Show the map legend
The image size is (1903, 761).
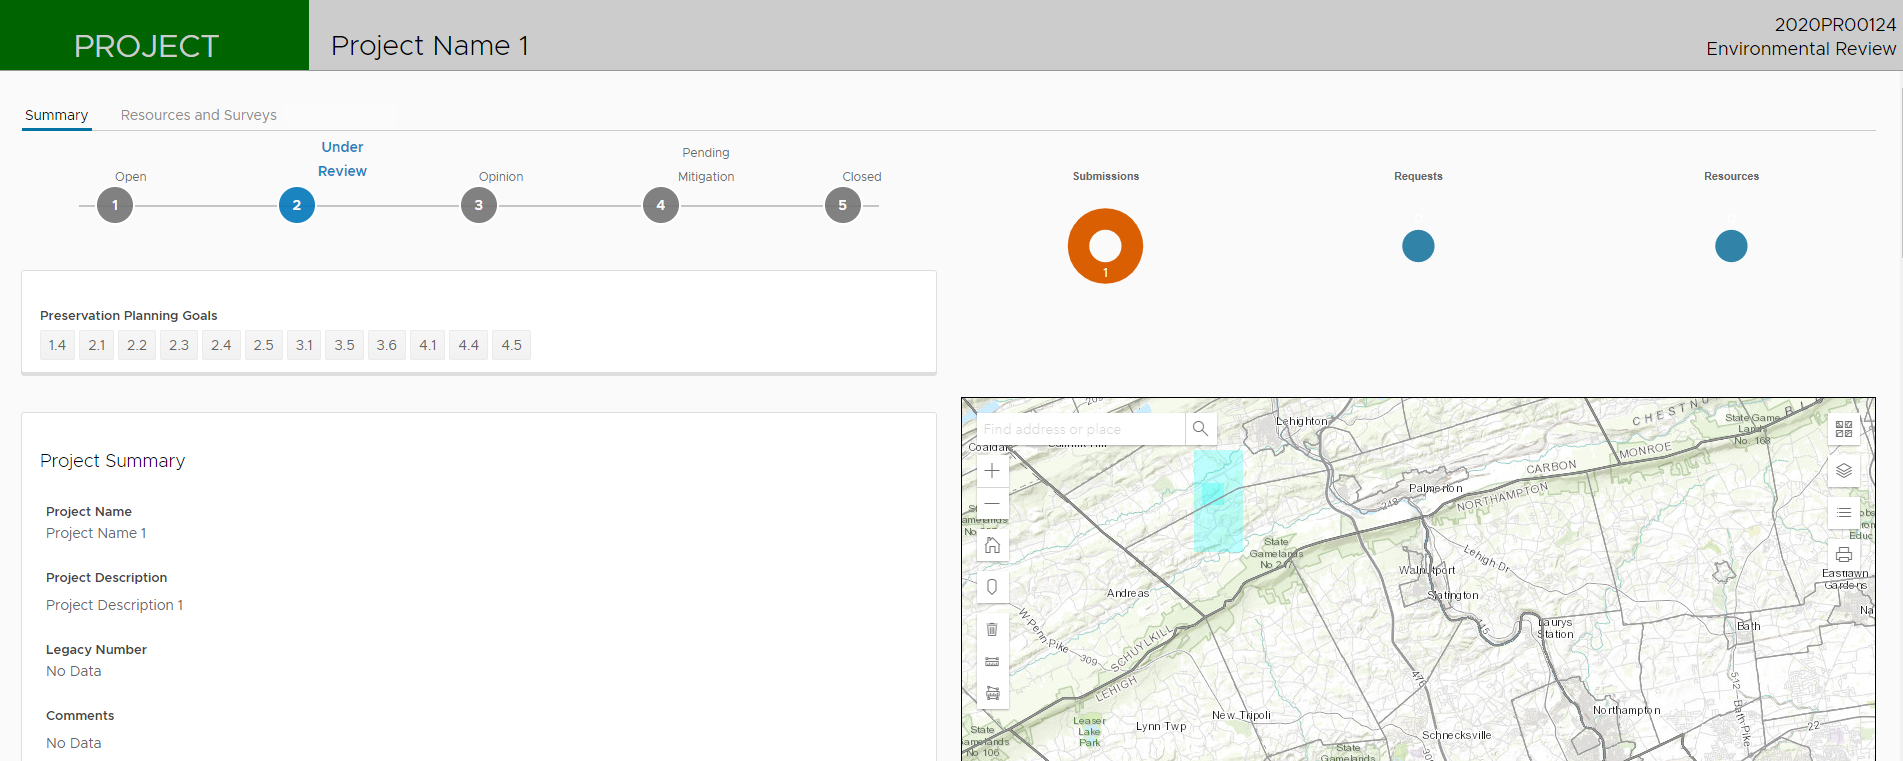(x=1844, y=513)
